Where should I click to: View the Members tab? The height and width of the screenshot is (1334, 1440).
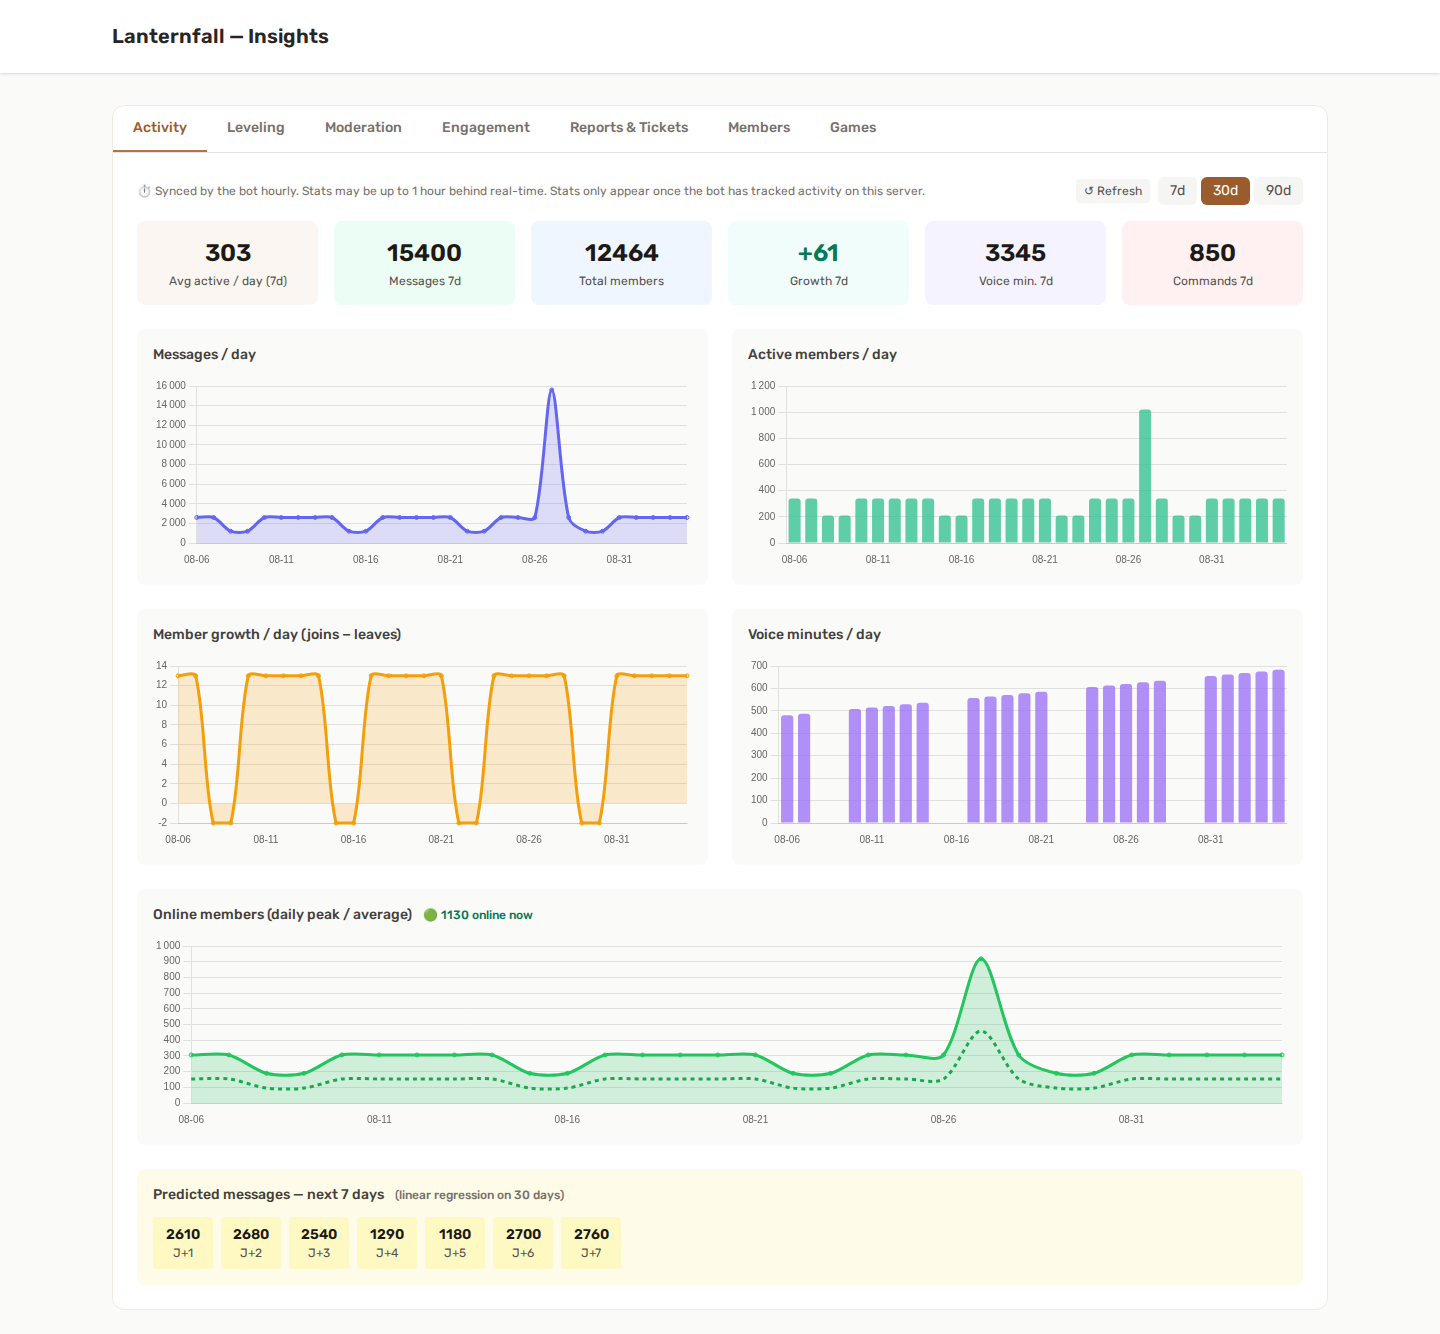point(759,128)
